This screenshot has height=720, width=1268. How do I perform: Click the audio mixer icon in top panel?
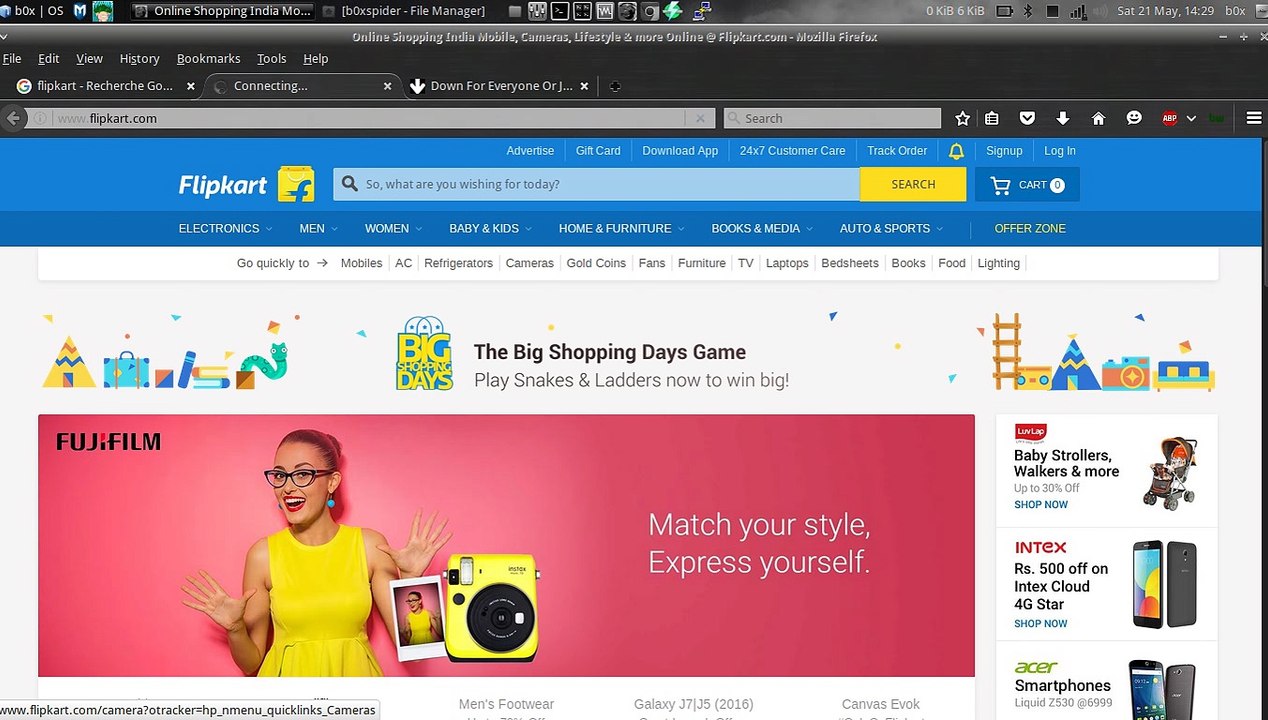click(x=537, y=11)
